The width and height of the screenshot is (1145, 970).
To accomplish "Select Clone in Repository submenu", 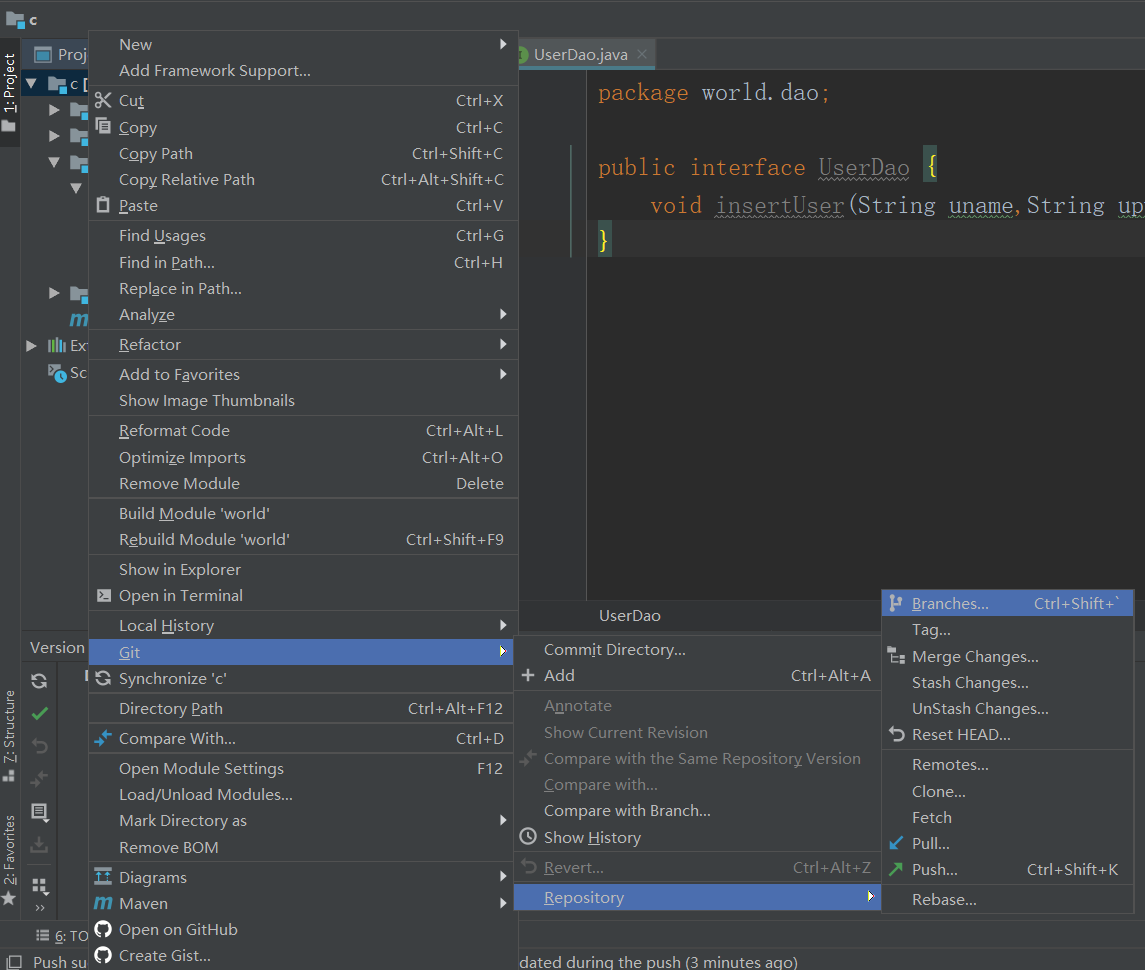I will point(1007,791).
